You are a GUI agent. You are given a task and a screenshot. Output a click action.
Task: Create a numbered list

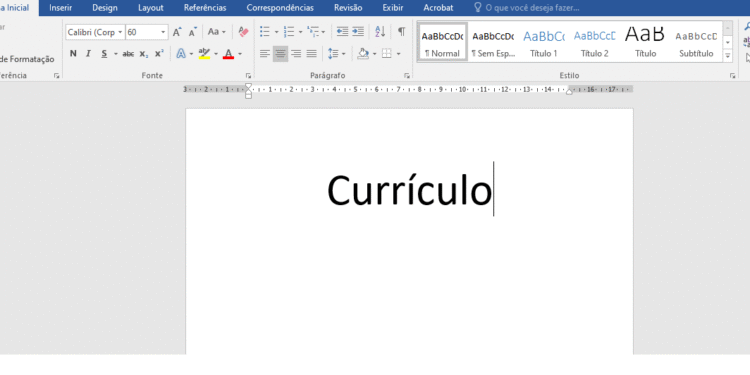[x=289, y=32]
